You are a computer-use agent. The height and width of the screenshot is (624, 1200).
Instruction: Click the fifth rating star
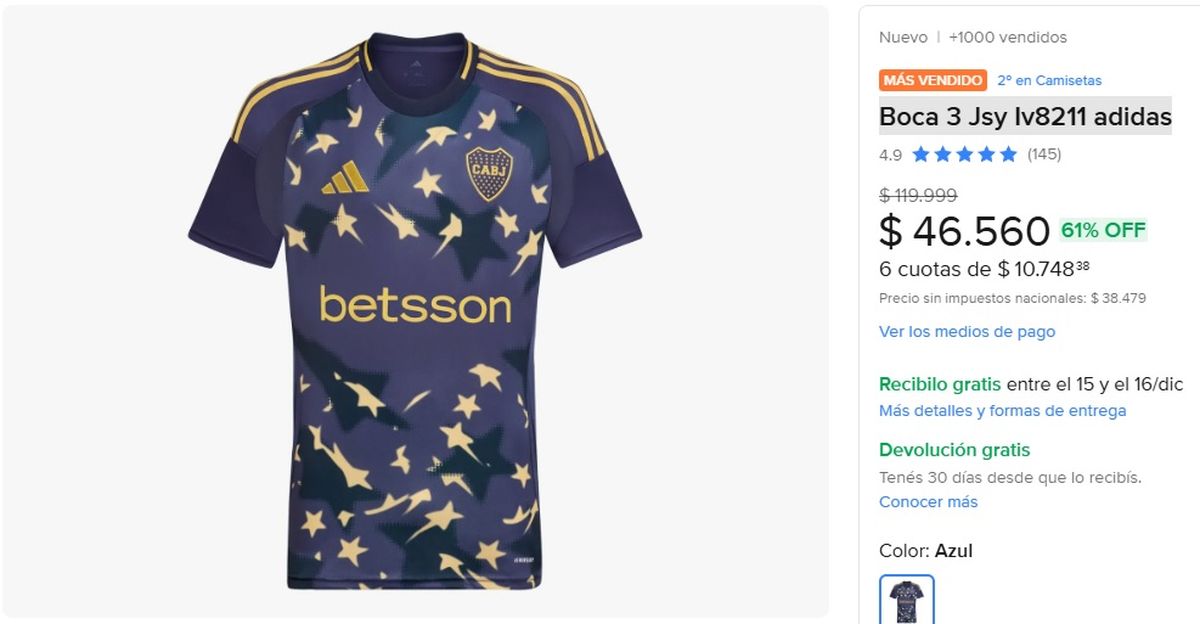(1008, 154)
